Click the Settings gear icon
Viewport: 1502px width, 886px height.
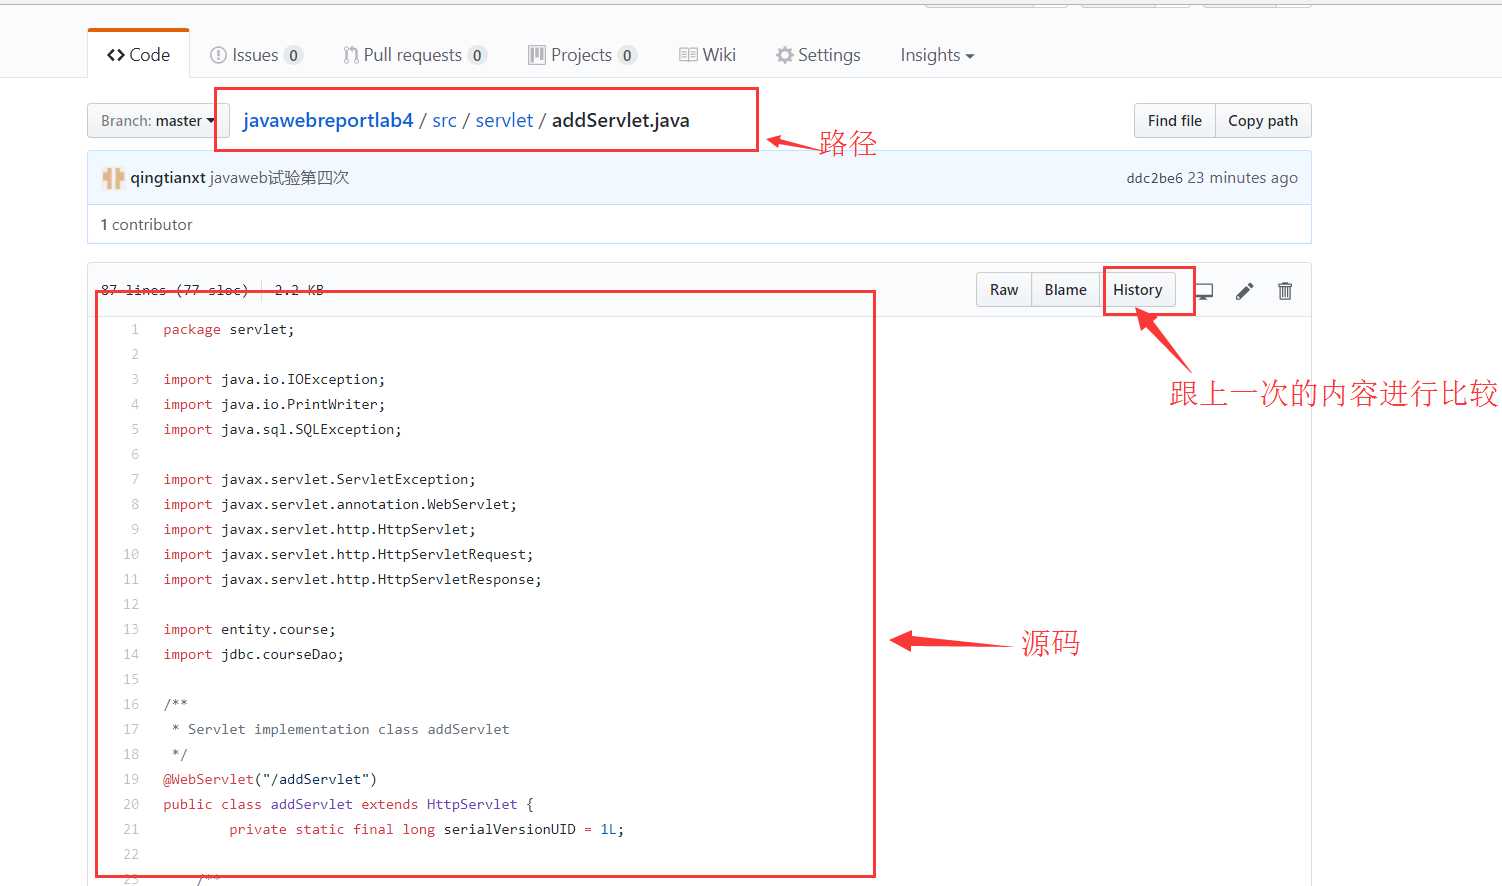point(785,55)
